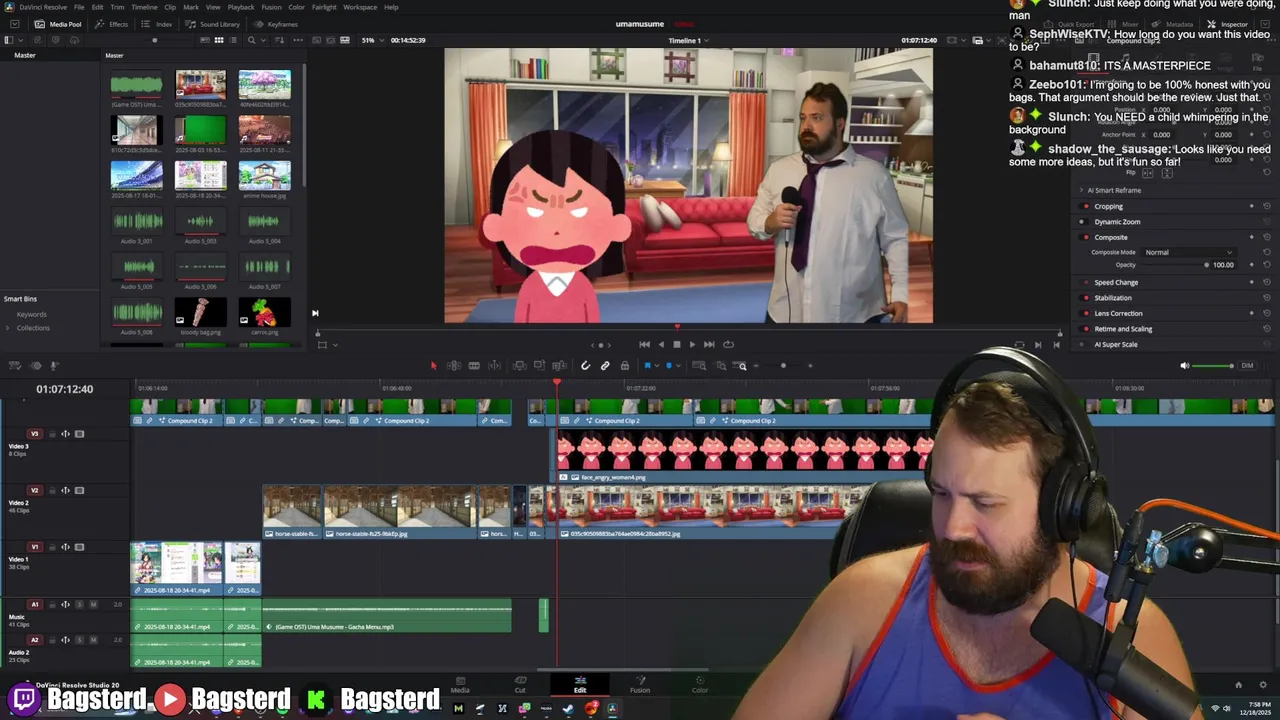The width and height of the screenshot is (1280, 720).
Task: Open the Media page
Action: (460, 684)
